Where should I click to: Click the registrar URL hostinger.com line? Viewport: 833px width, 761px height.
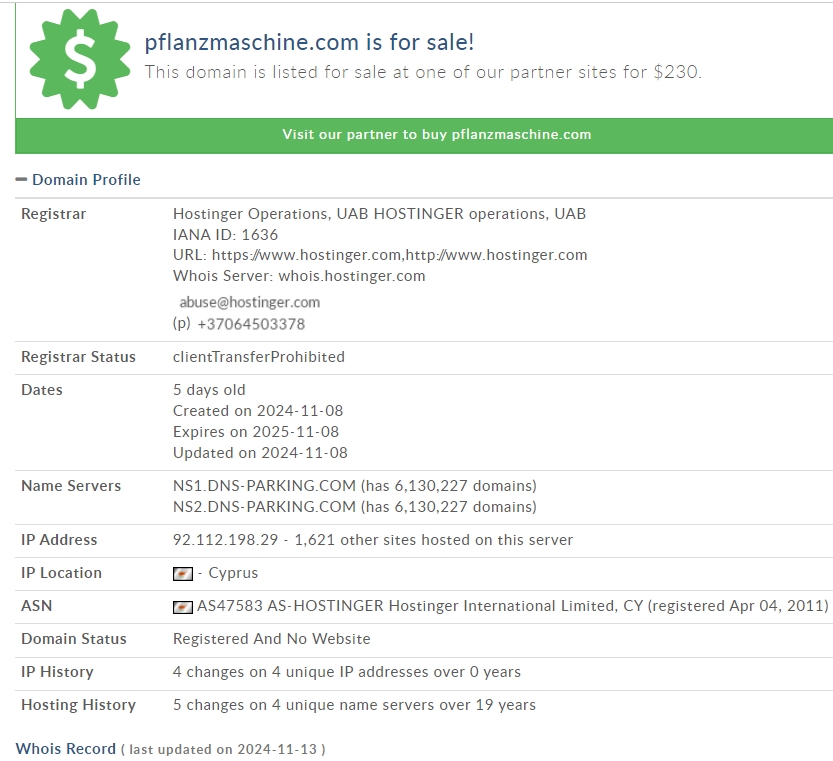(x=380, y=255)
